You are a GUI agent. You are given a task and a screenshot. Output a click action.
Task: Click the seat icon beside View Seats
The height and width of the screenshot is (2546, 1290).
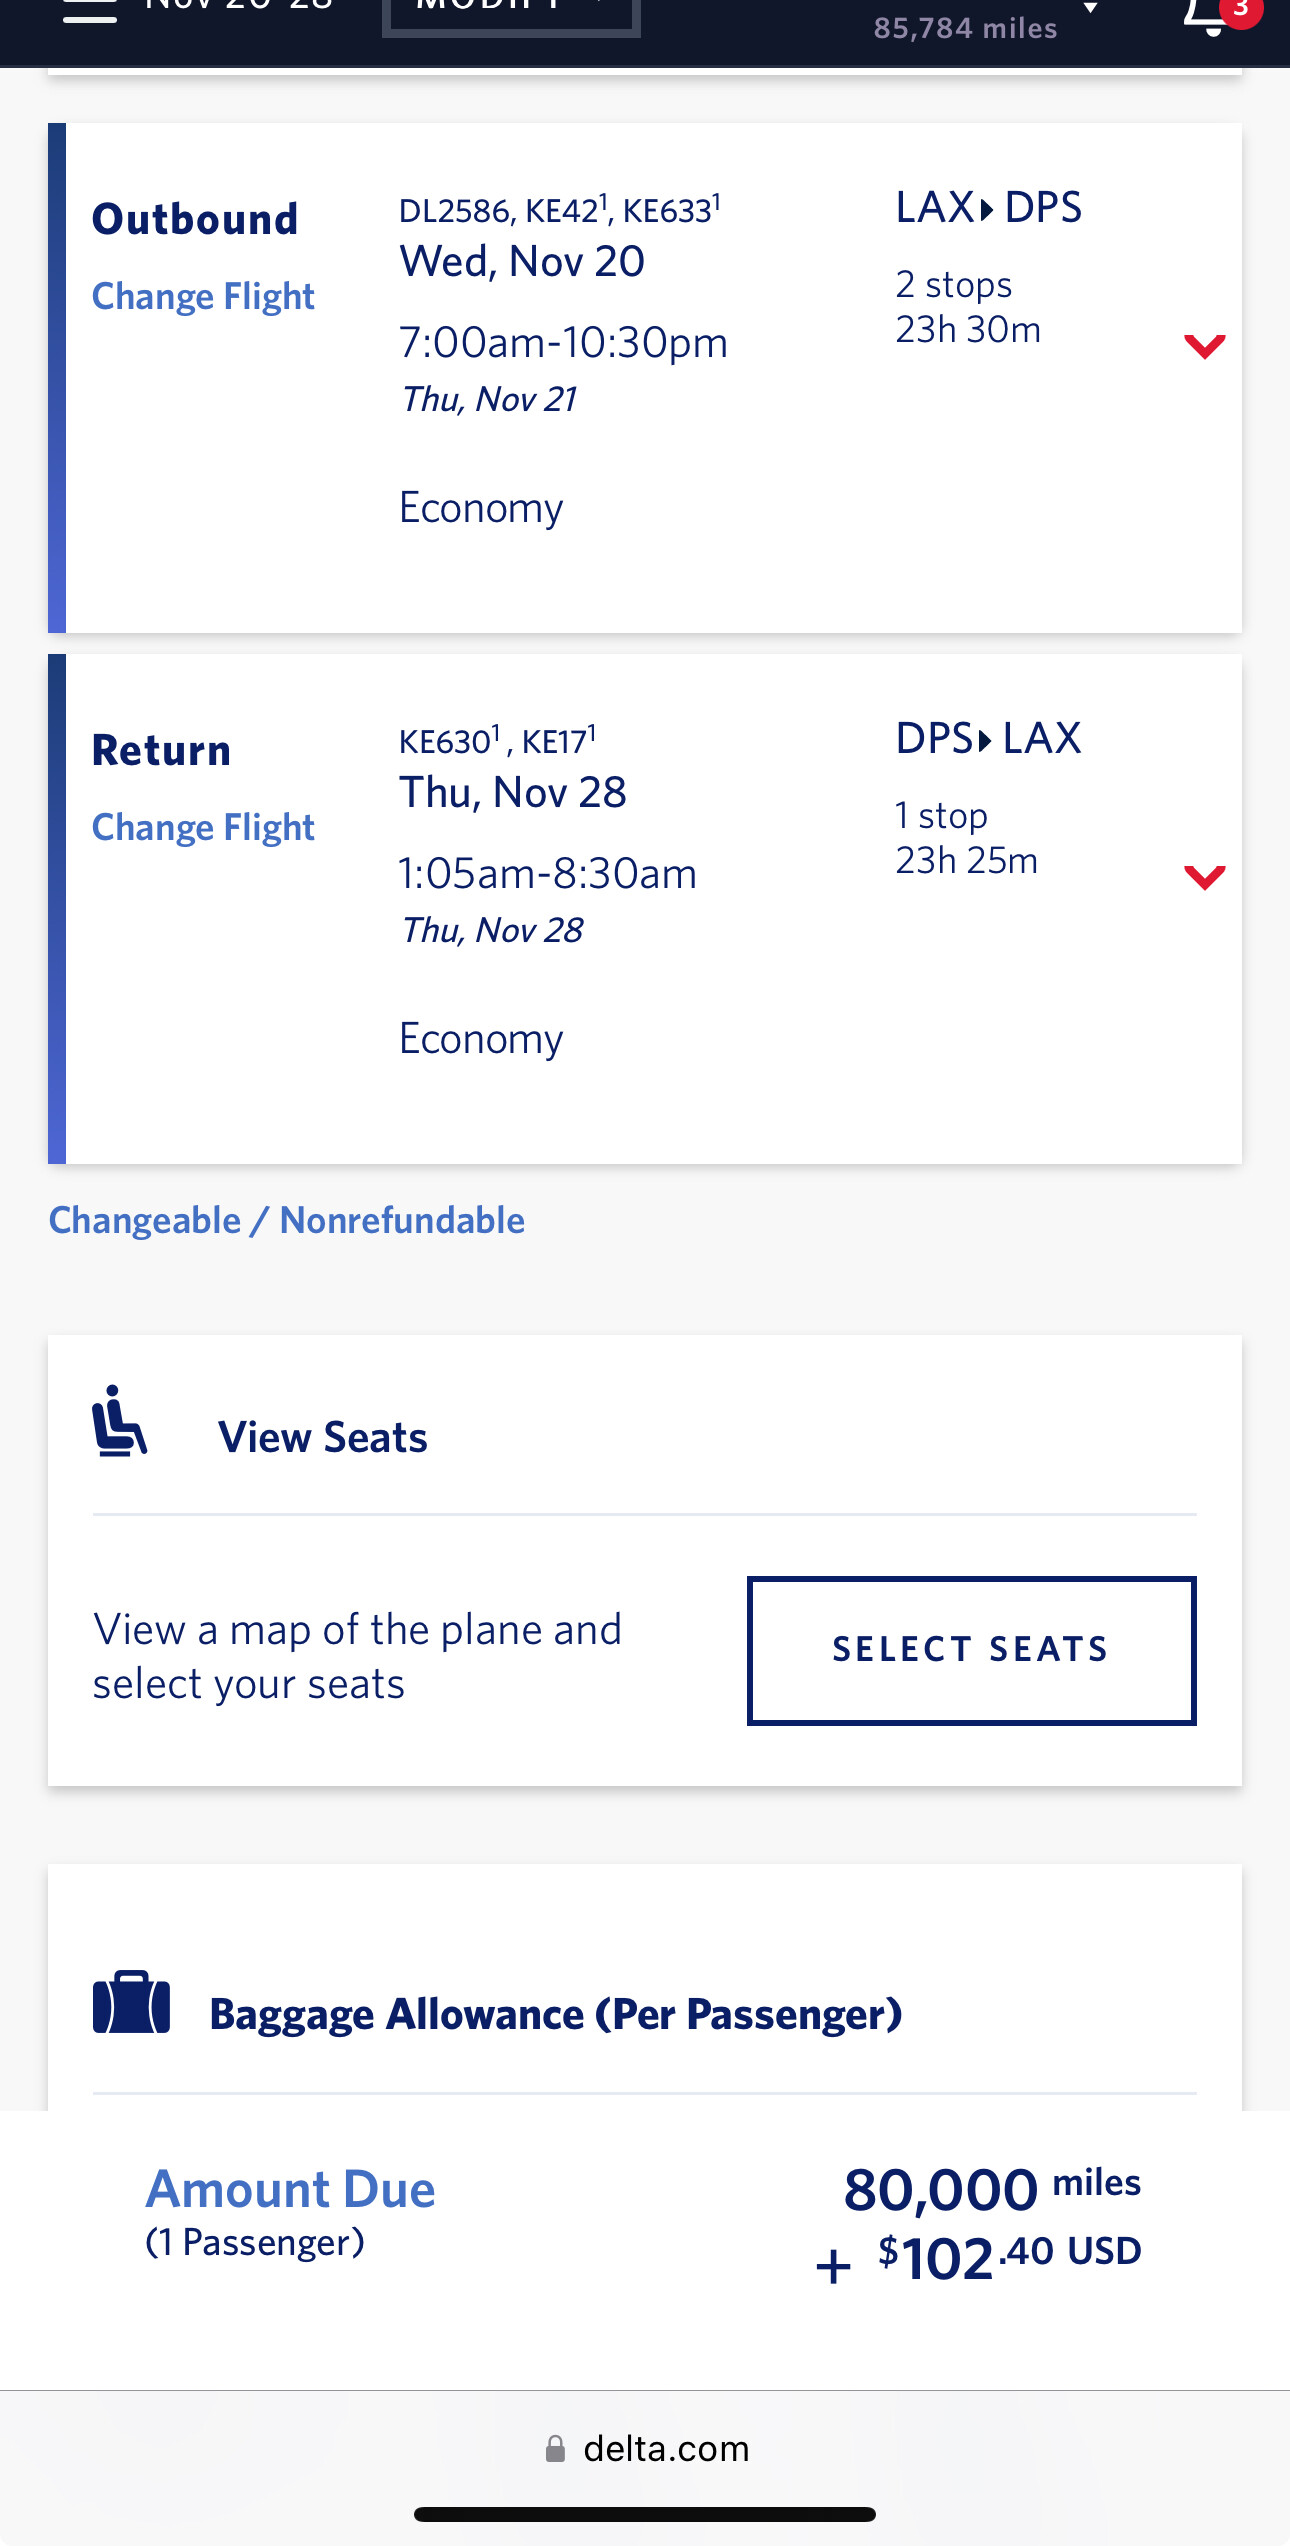point(120,1421)
